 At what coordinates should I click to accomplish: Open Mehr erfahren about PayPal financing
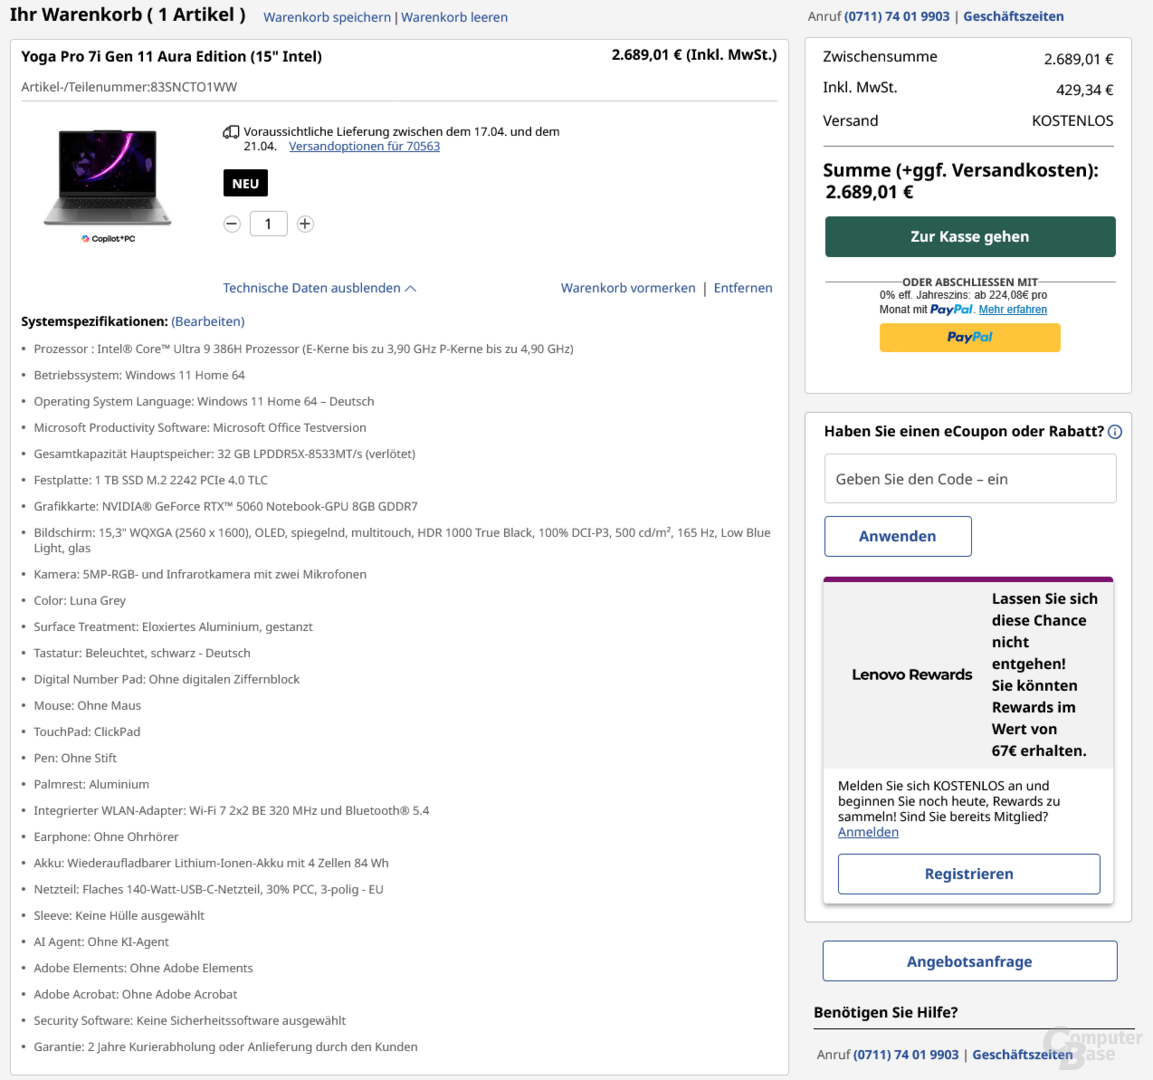pos(1013,309)
